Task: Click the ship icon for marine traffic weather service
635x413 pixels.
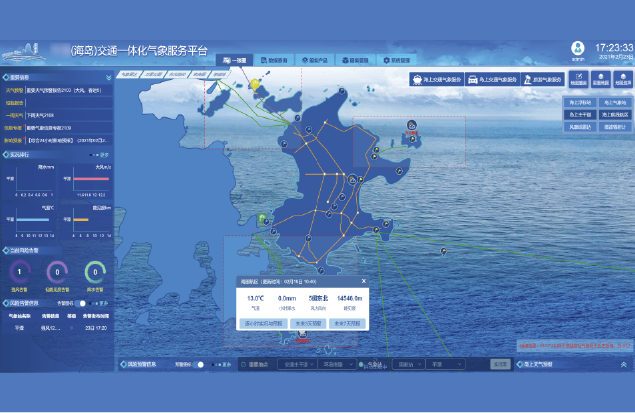Action: 417,79
